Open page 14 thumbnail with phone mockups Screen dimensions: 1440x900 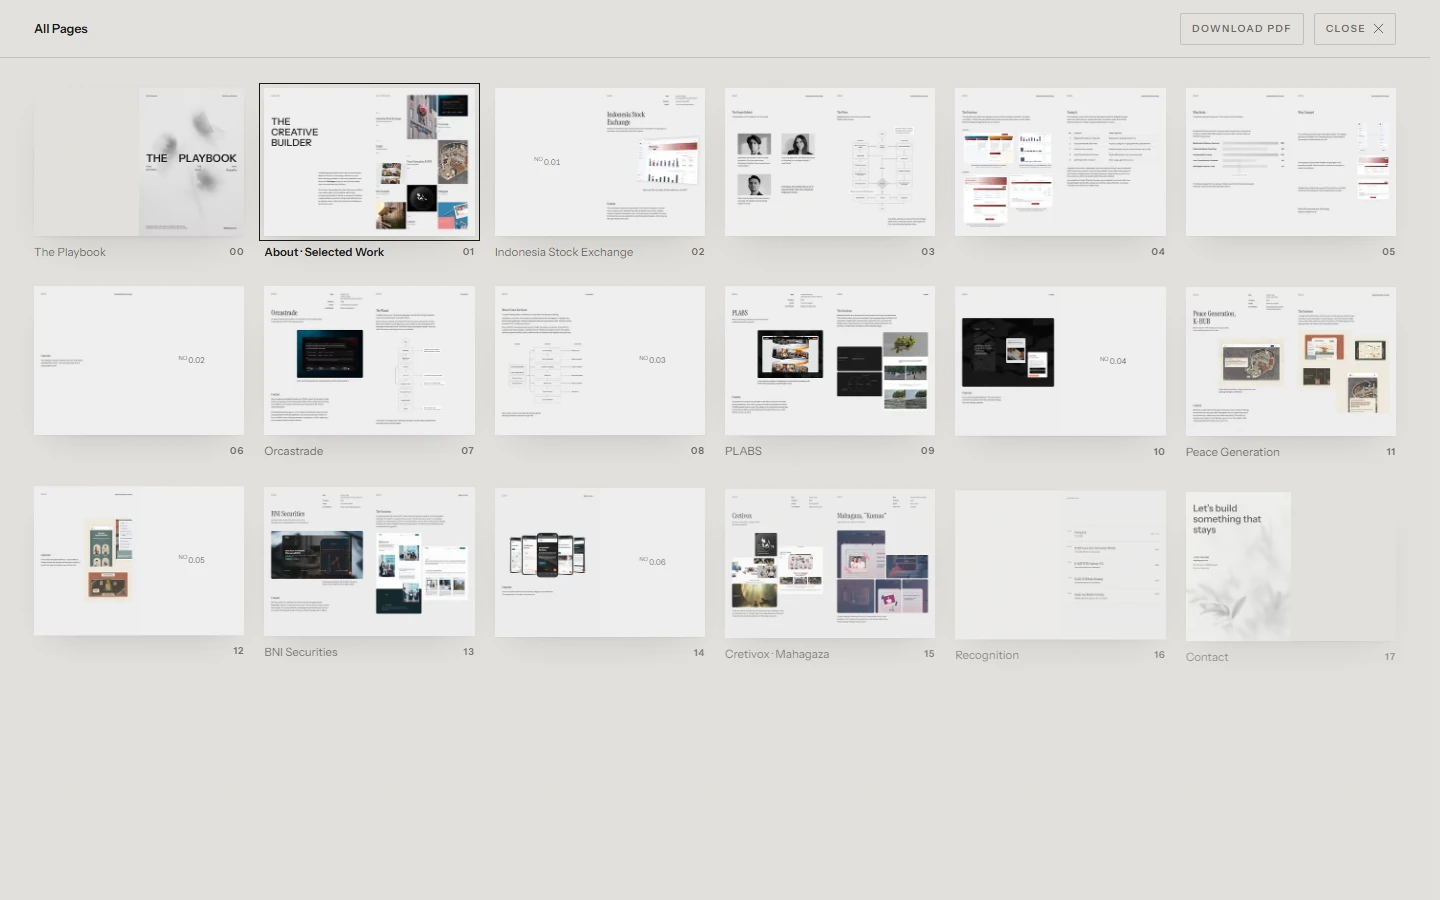point(600,563)
